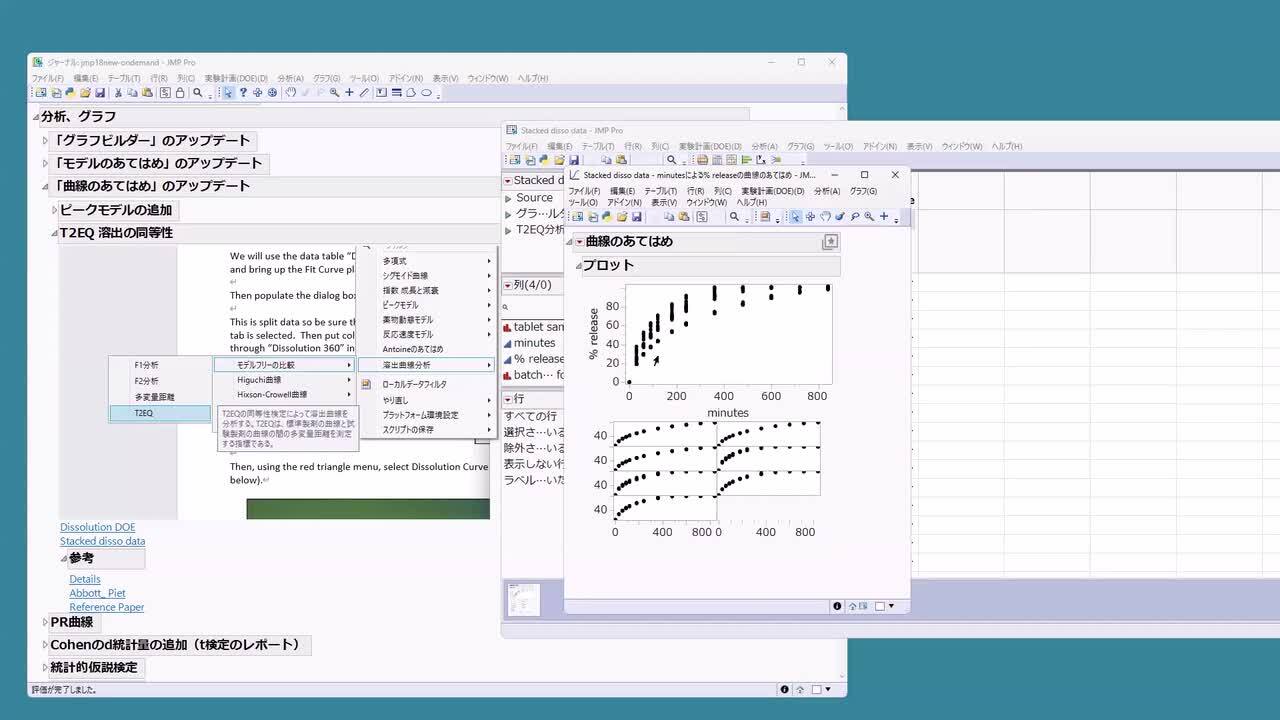The image size is (1280, 720).
Task: Select the plus crosshairs tool in journal toolbar
Action: pyautogui.click(x=349, y=92)
